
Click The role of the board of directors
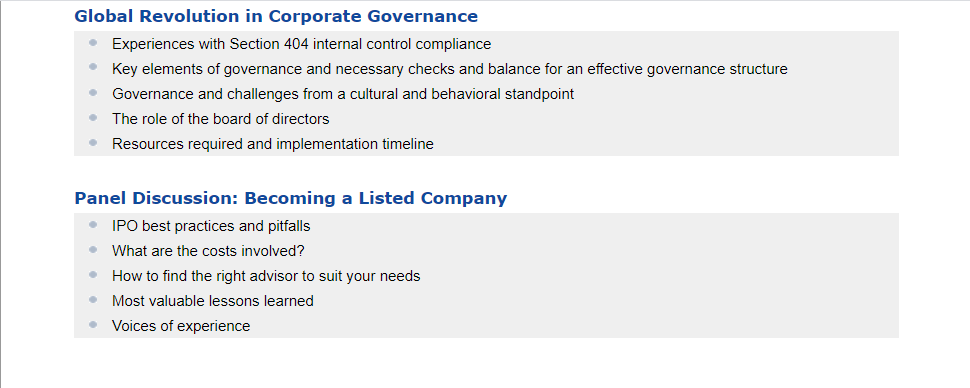tap(221, 119)
